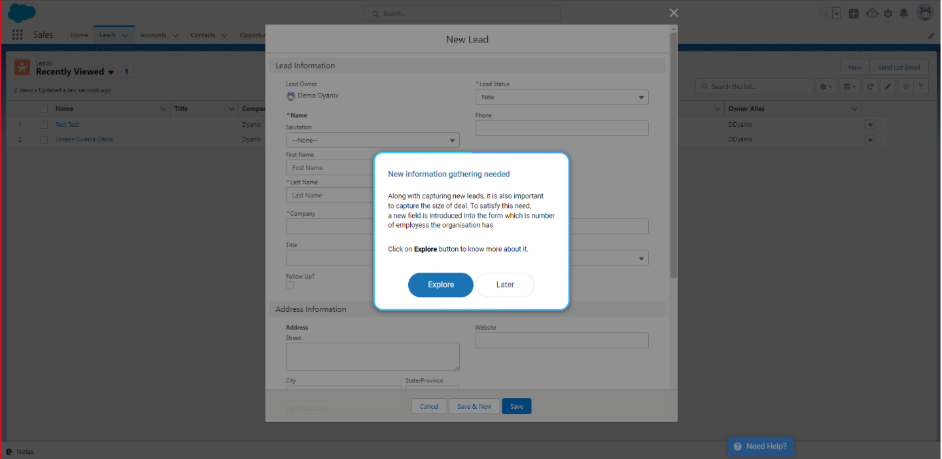Open the display-as table icon

(849, 87)
